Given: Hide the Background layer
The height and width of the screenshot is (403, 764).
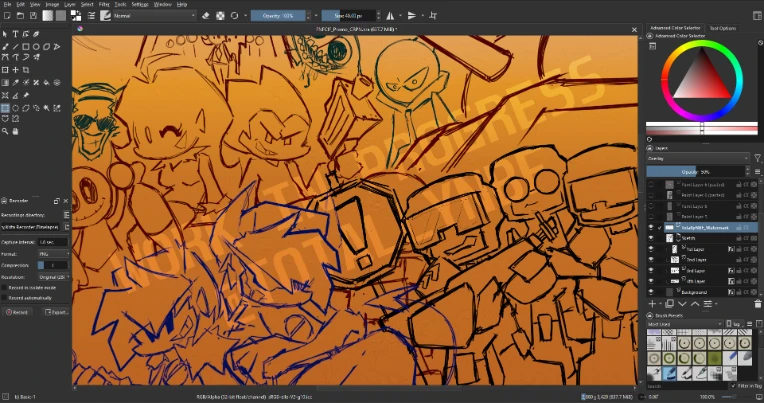Looking at the screenshot, I should click(651, 292).
